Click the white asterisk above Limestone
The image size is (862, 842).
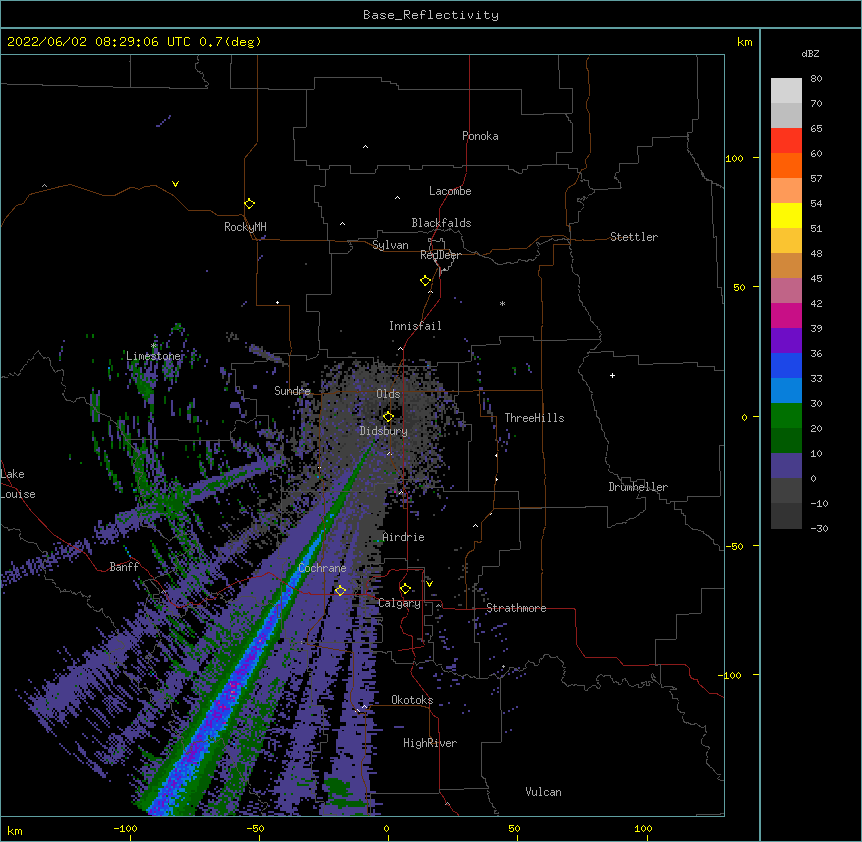154,346
